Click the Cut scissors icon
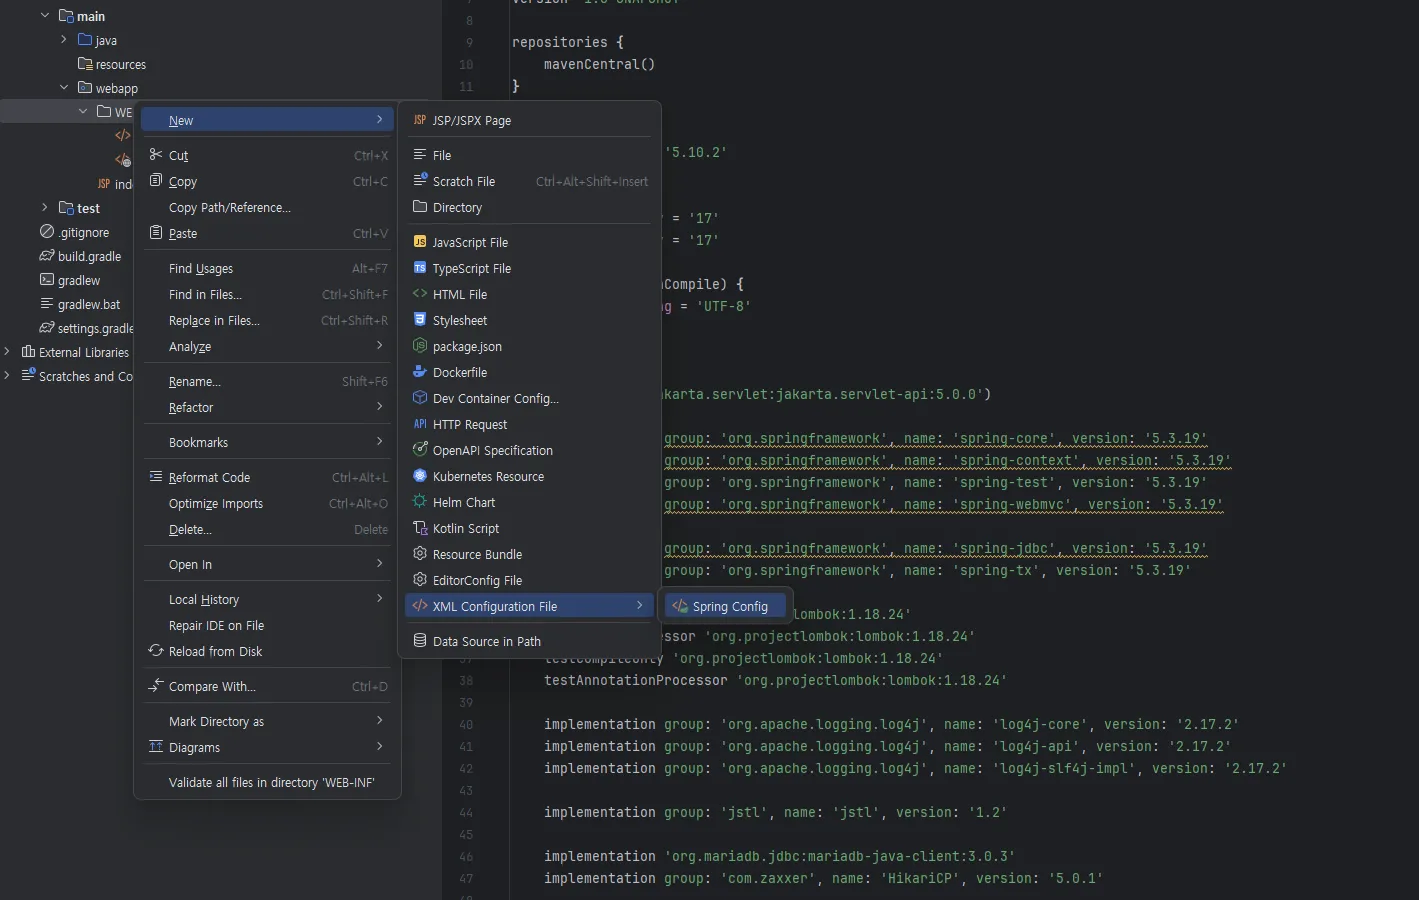The width and height of the screenshot is (1419, 900). pyautogui.click(x=156, y=155)
